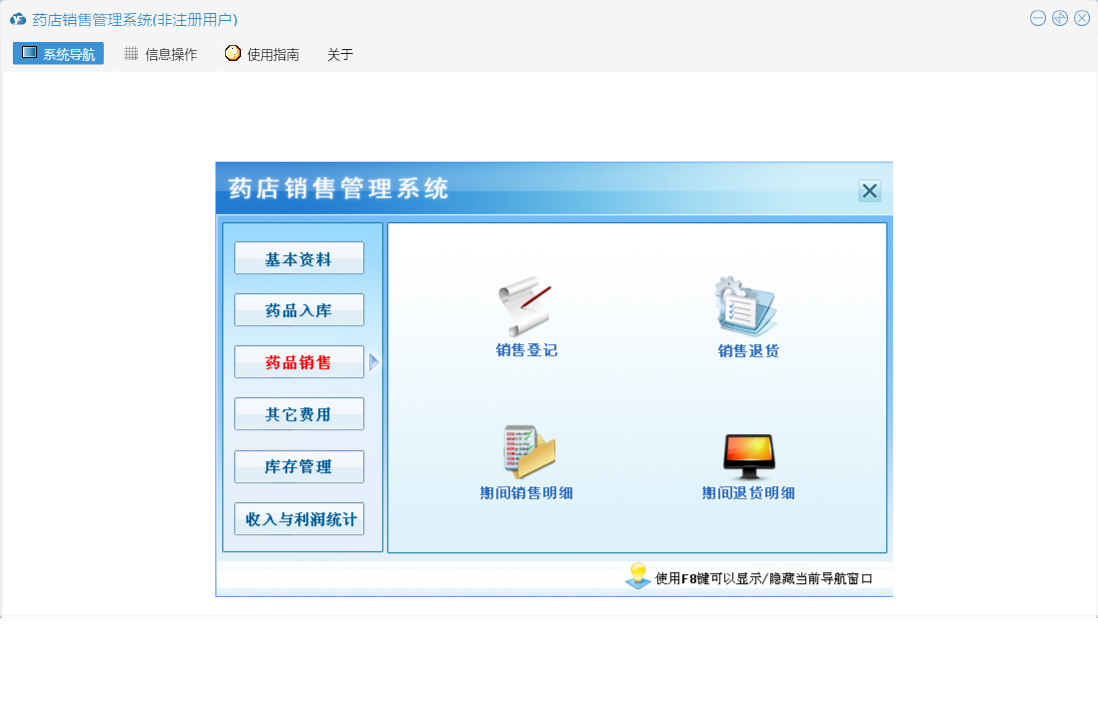Image resolution: width=1098 pixels, height=719 pixels.
Task: Select the 库存管理 sidebar button
Action: point(299,466)
